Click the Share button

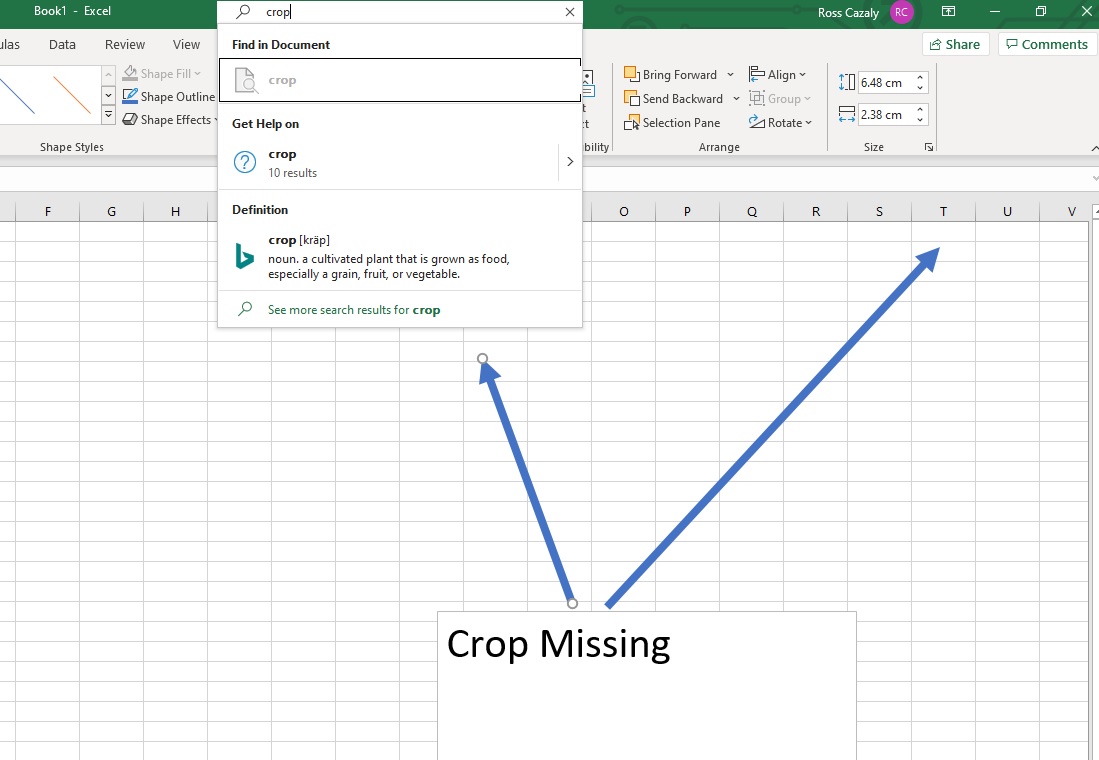coord(955,44)
